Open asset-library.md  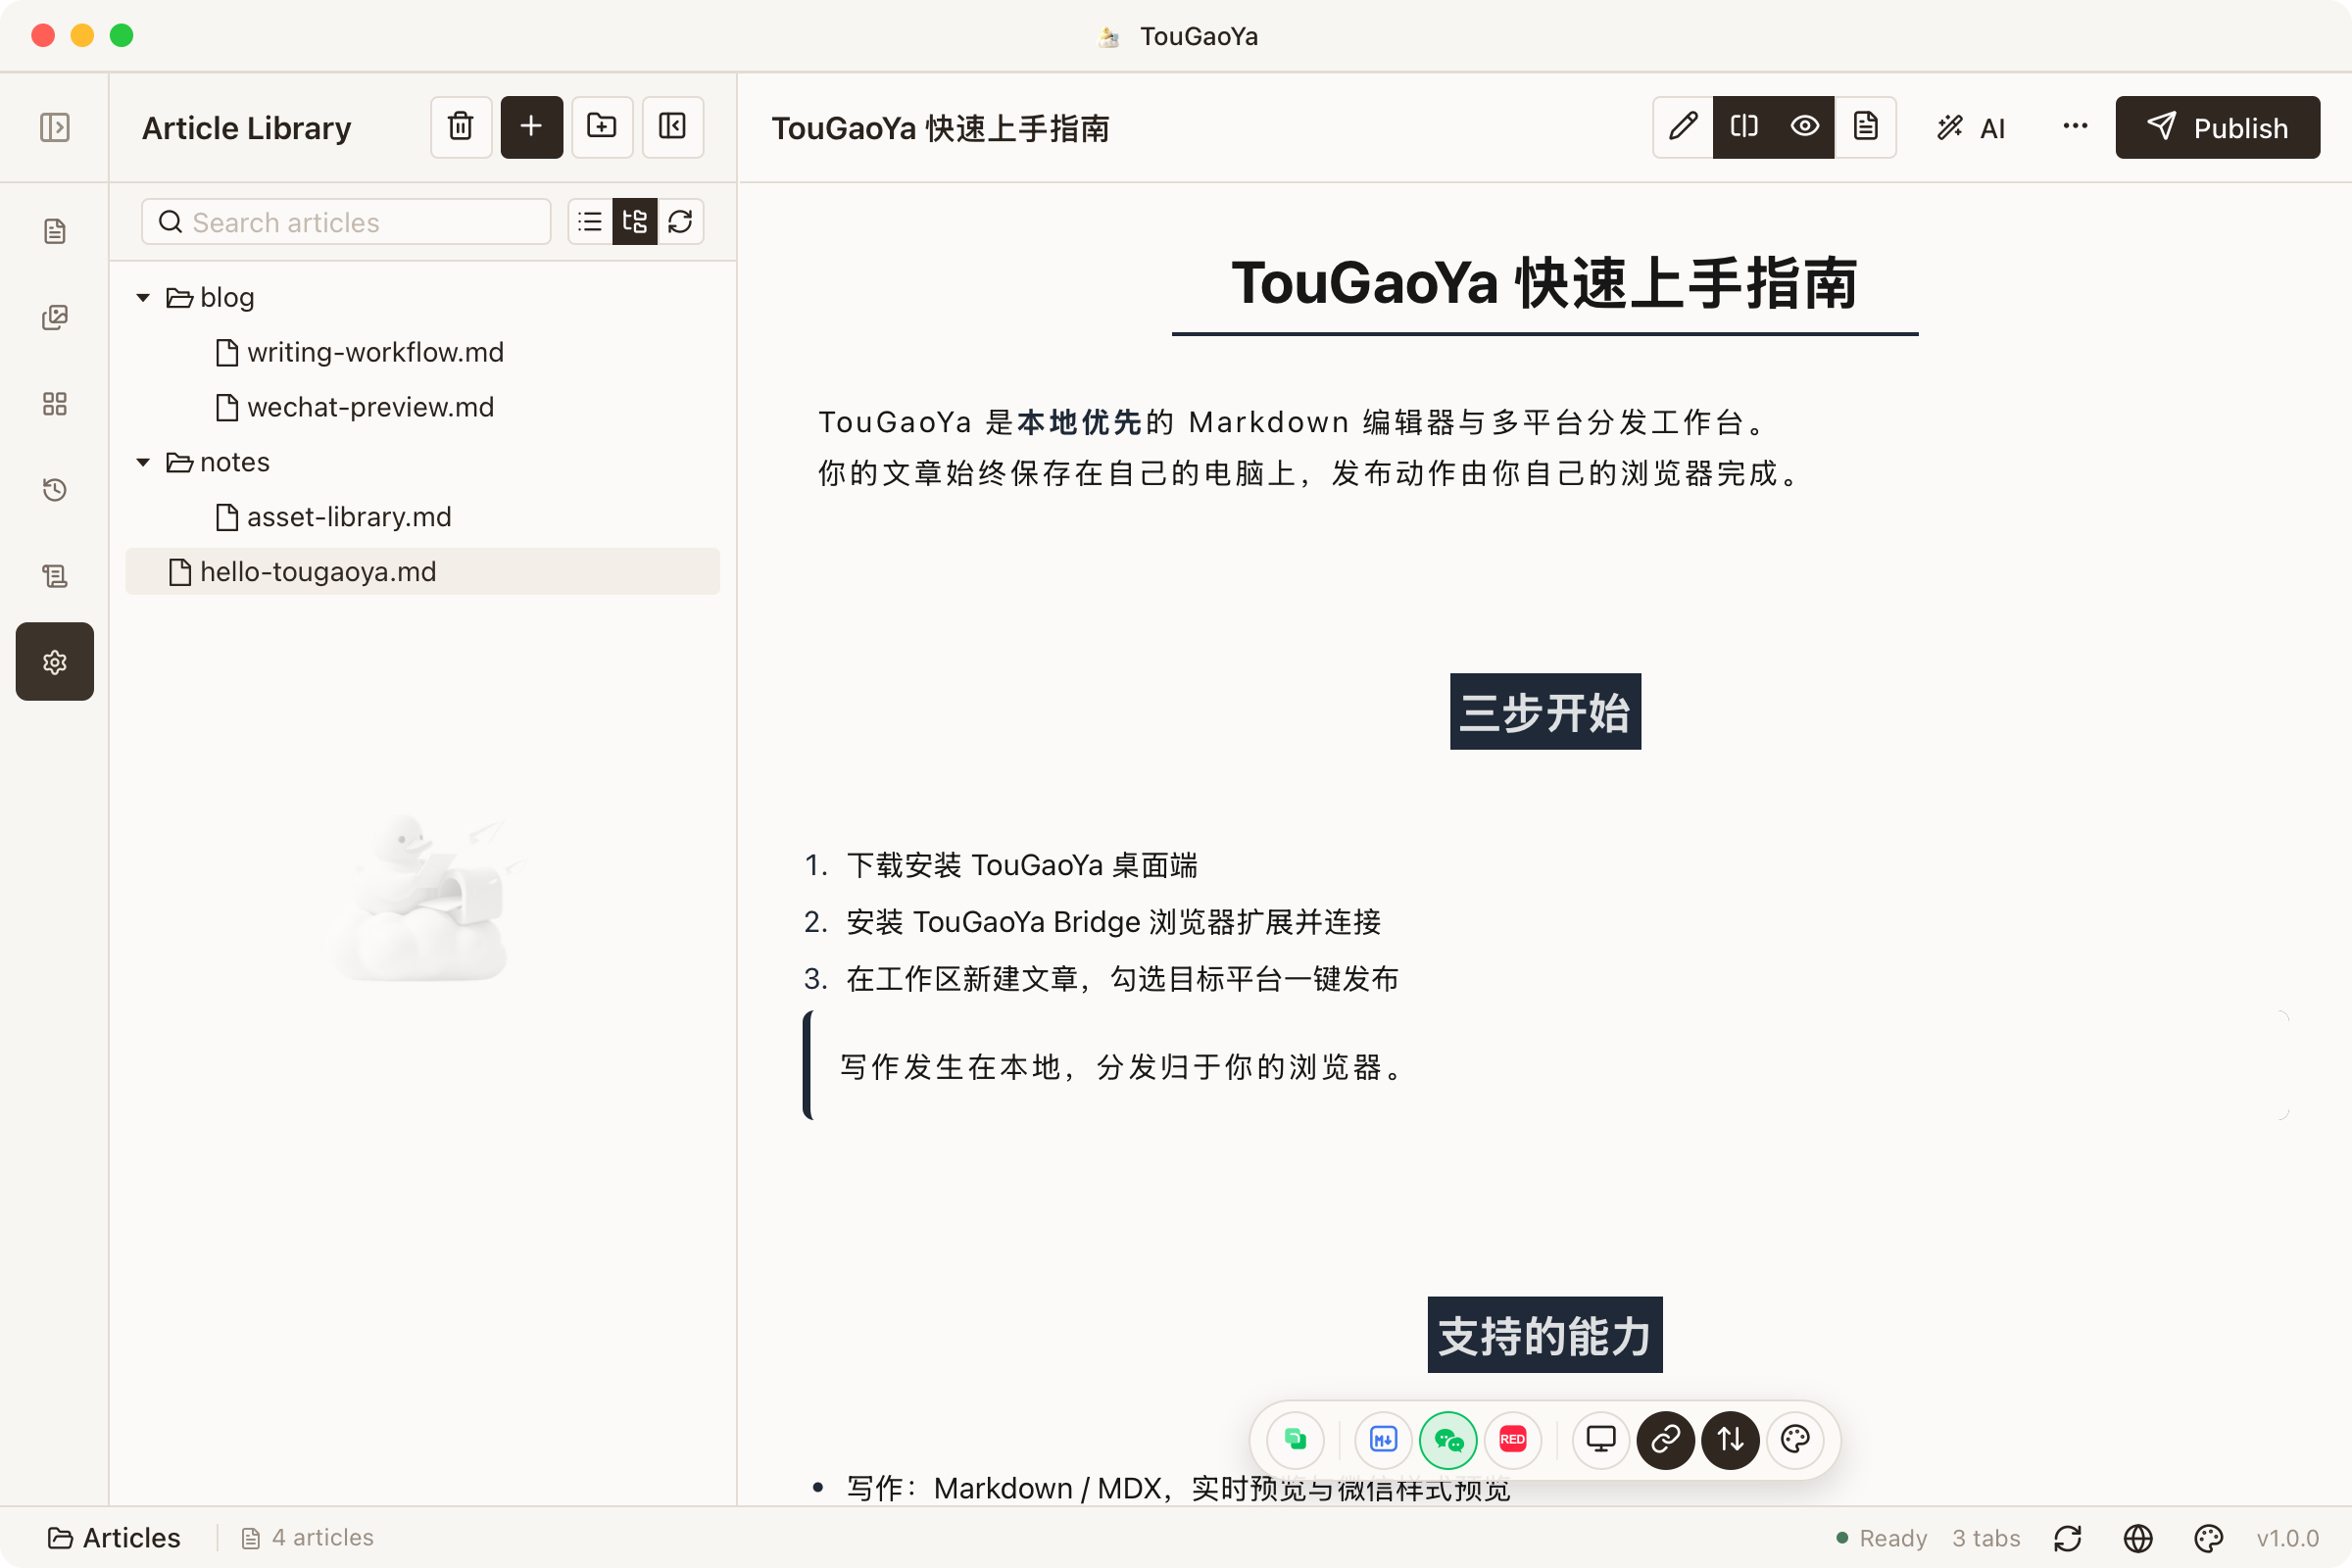tap(422, 517)
